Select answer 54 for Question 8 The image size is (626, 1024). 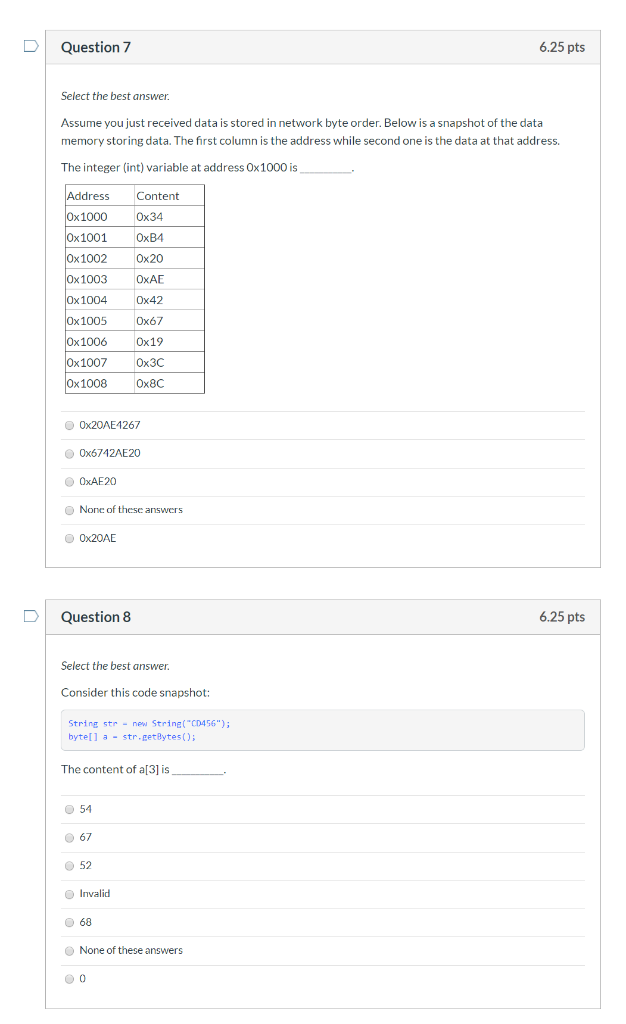69,809
